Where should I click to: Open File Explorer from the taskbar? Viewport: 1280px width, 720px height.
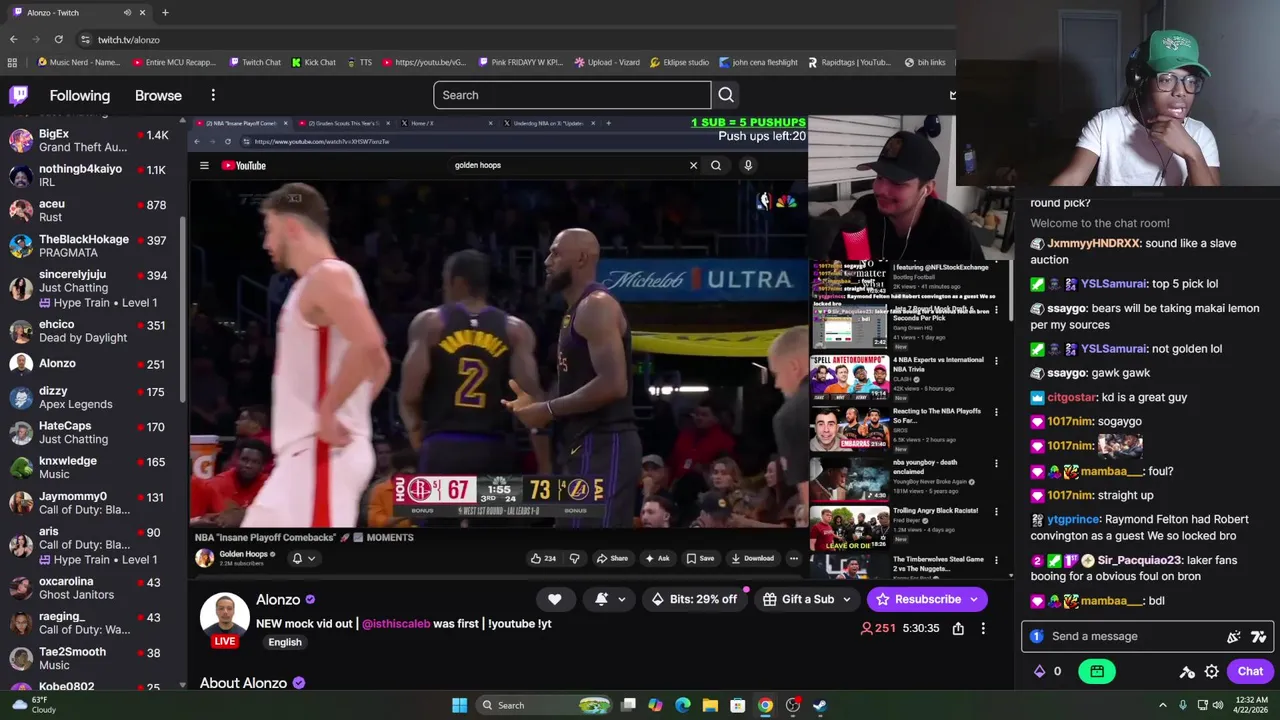(x=710, y=705)
